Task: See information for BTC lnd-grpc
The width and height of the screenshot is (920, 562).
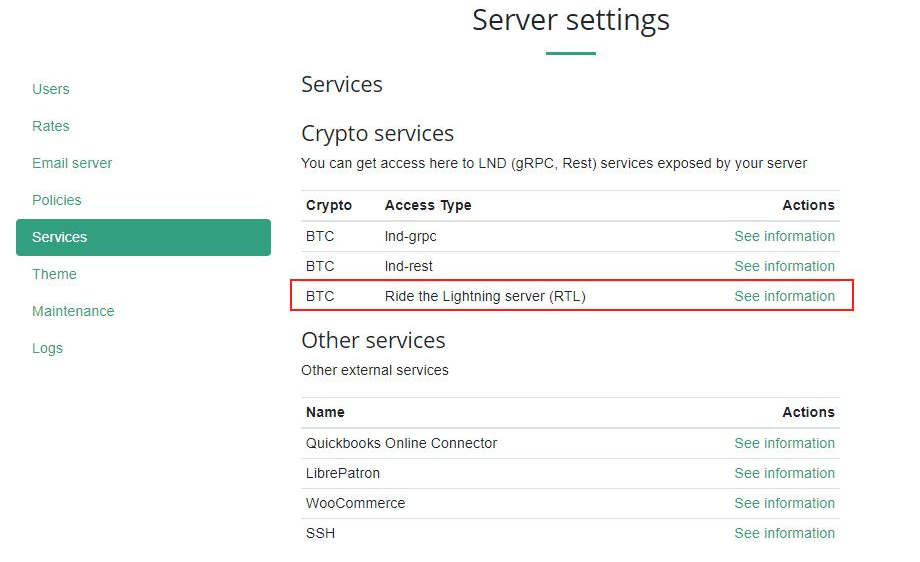Action: point(784,236)
